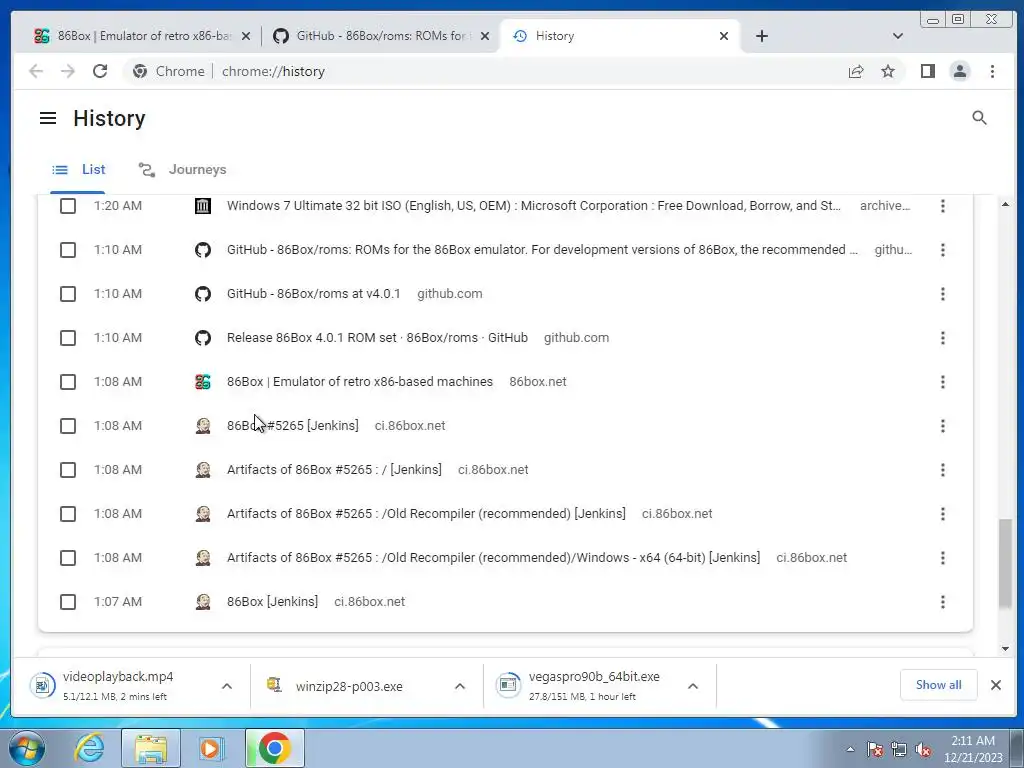Switch to the List tab

click(78, 170)
